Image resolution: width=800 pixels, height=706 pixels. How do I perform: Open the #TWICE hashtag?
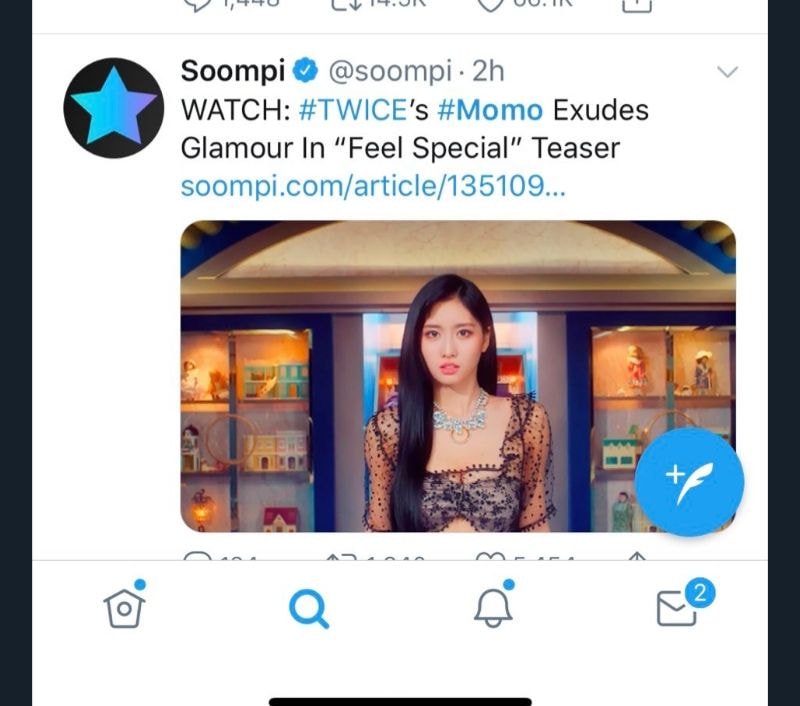point(348,109)
